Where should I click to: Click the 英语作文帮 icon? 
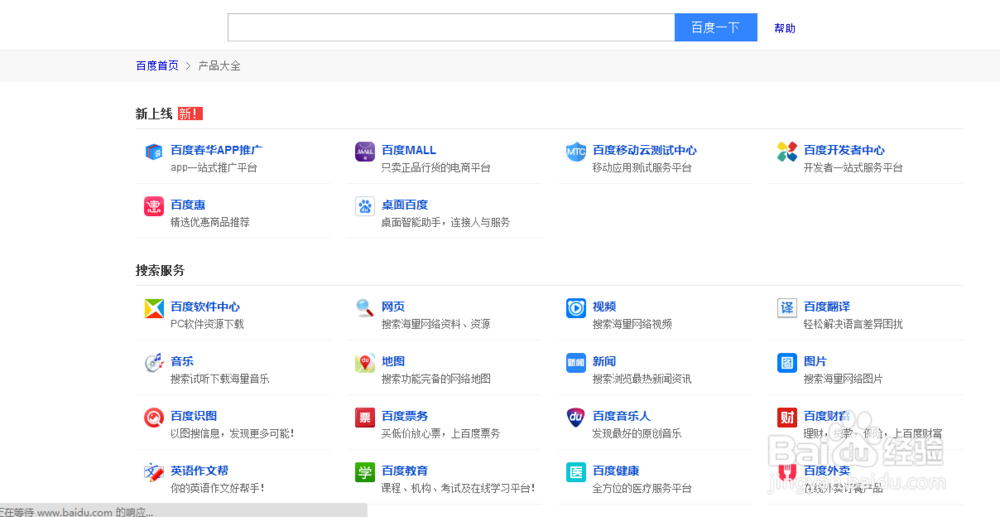(154, 472)
